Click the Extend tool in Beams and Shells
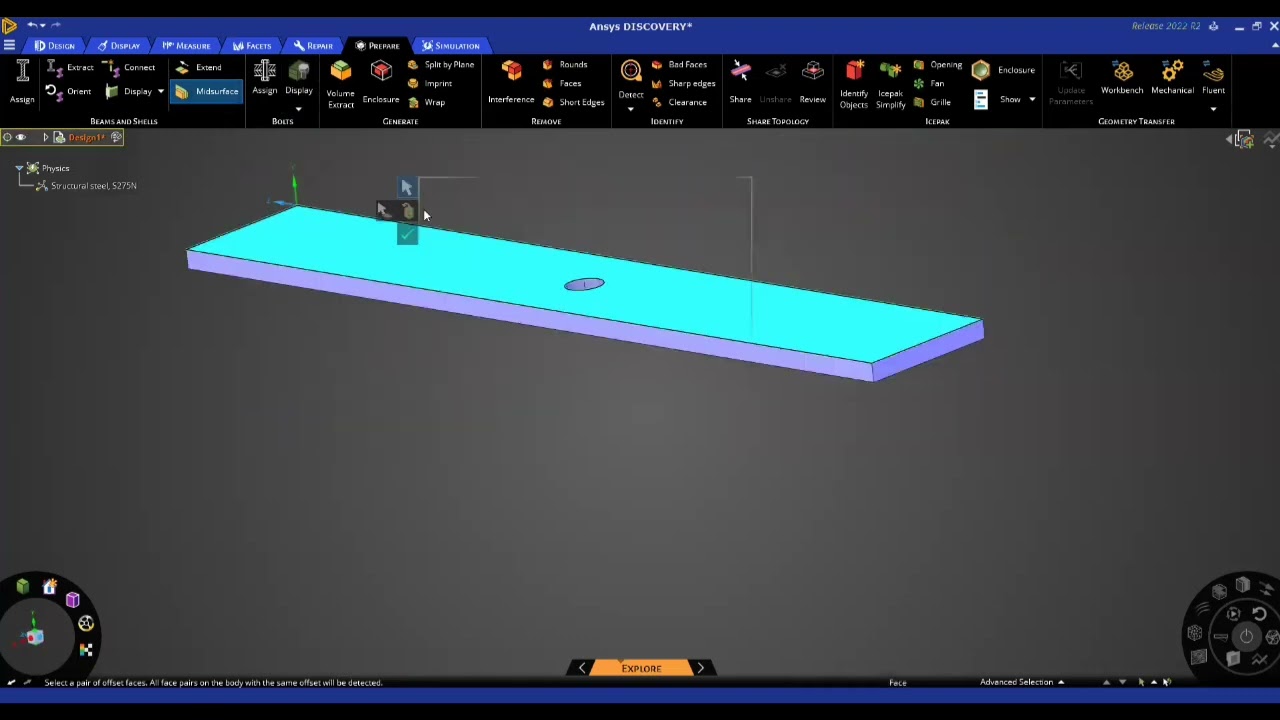Screen dimensions: 1280x720 198,68
